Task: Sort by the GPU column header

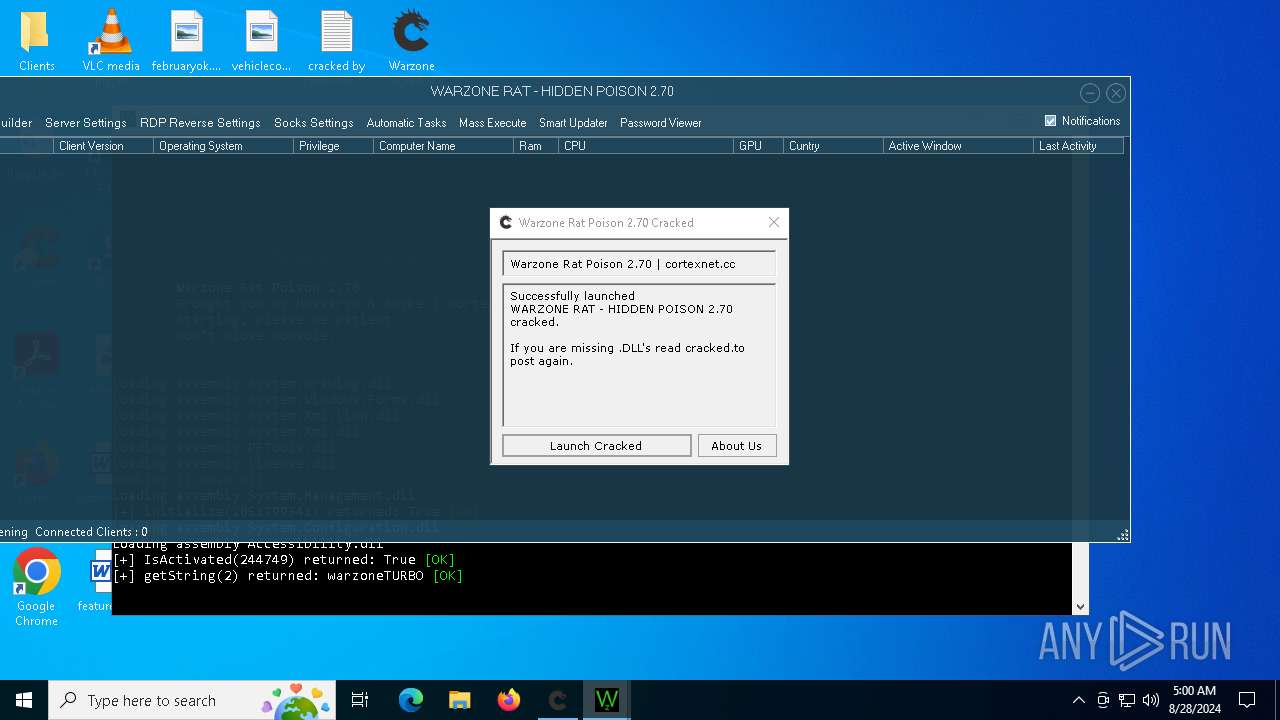Action: (x=759, y=146)
